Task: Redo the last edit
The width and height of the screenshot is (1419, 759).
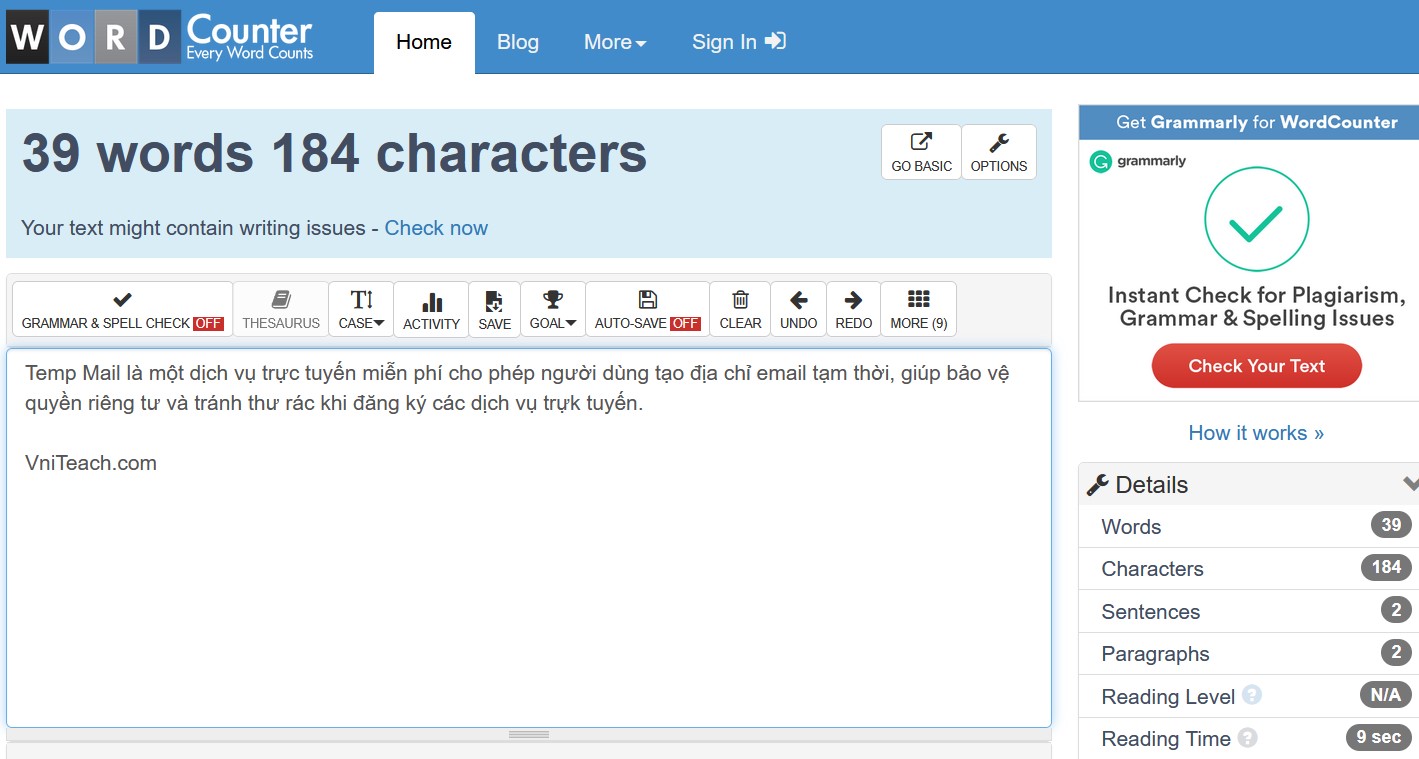Action: pos(852,308)
